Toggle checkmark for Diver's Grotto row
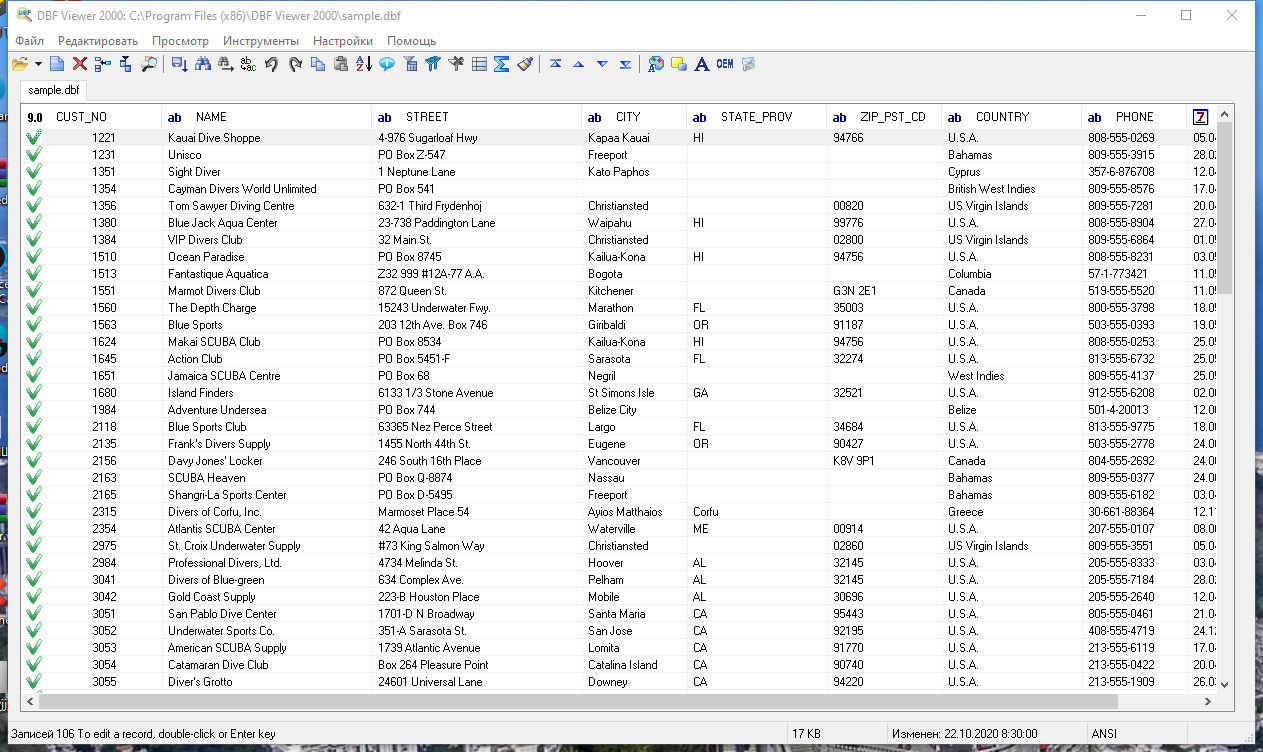 (34, 682)
